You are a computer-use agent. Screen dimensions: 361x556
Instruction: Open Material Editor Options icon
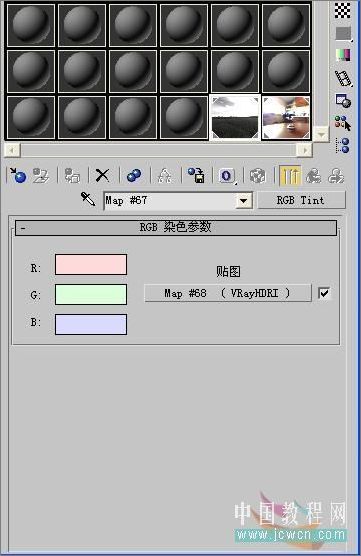(x=343, y=101)
